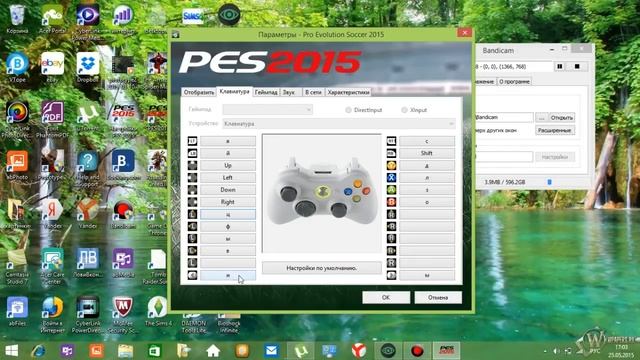Open Internet Explorer from the taskbar
The height and width of the screenshot is (360, 640).
click(39, 351)
